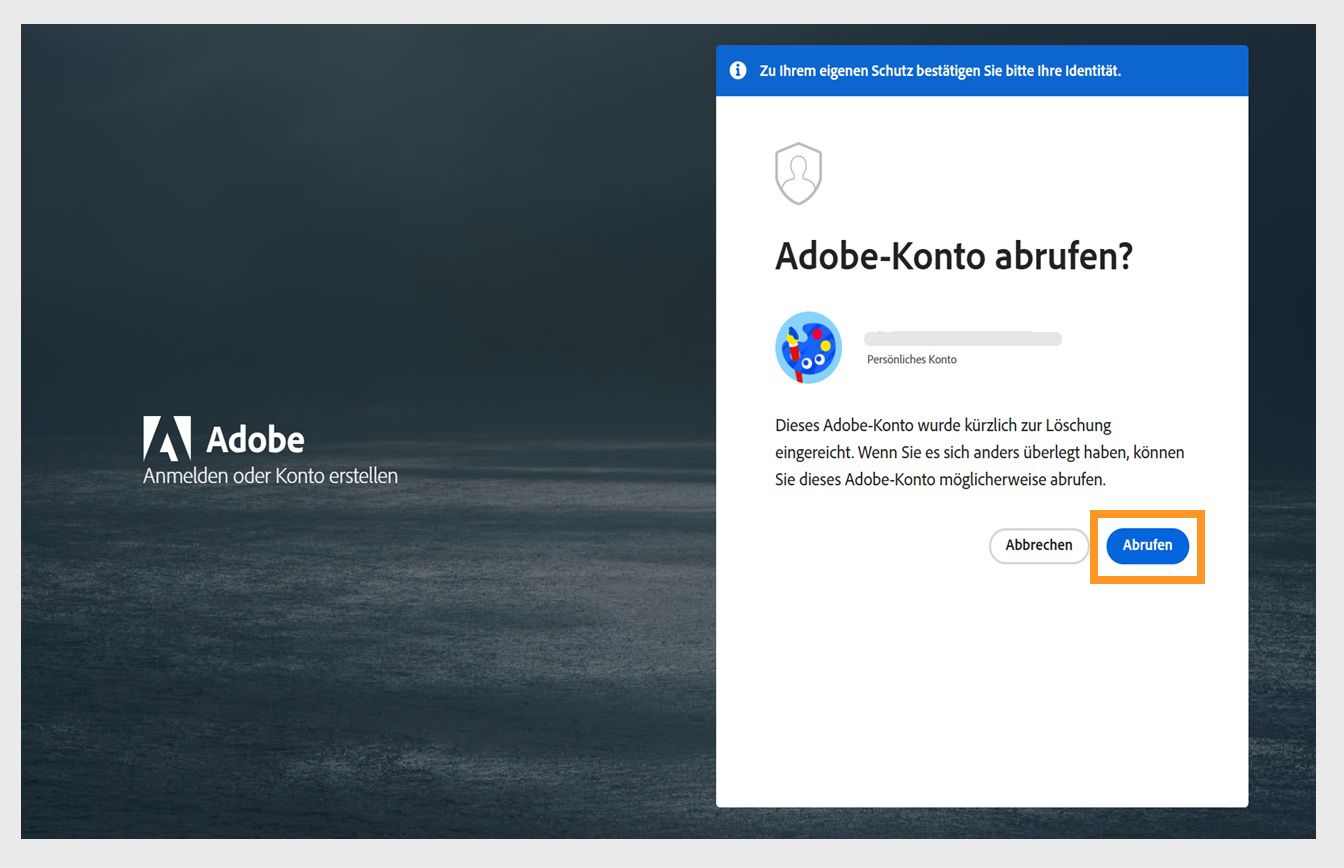Click the heading "Adobe-Konto abrufen?"
The image size is (1344, 868).
(x=954, y=257)
